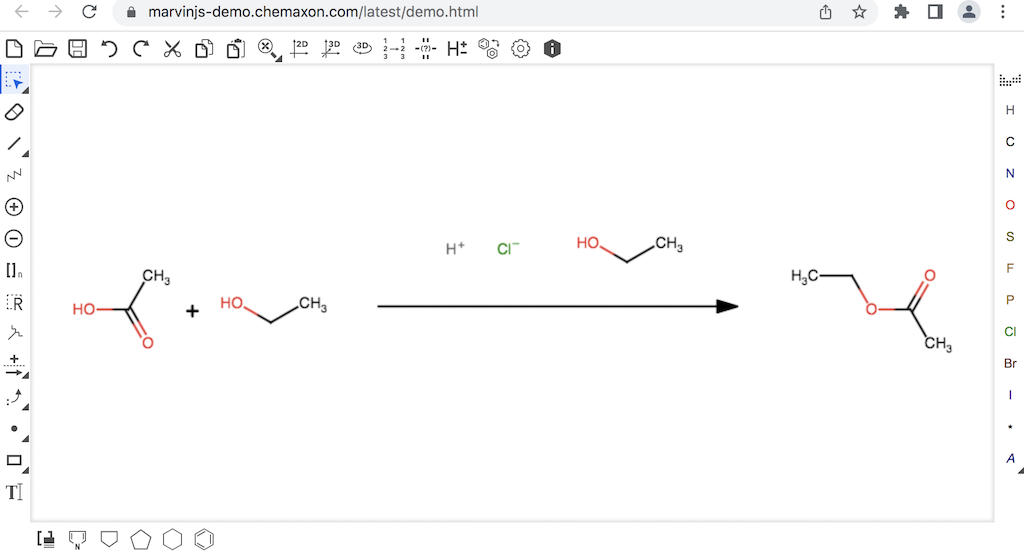
Task: Clean the structure in 2D
Action: click(x=299, y=48)
